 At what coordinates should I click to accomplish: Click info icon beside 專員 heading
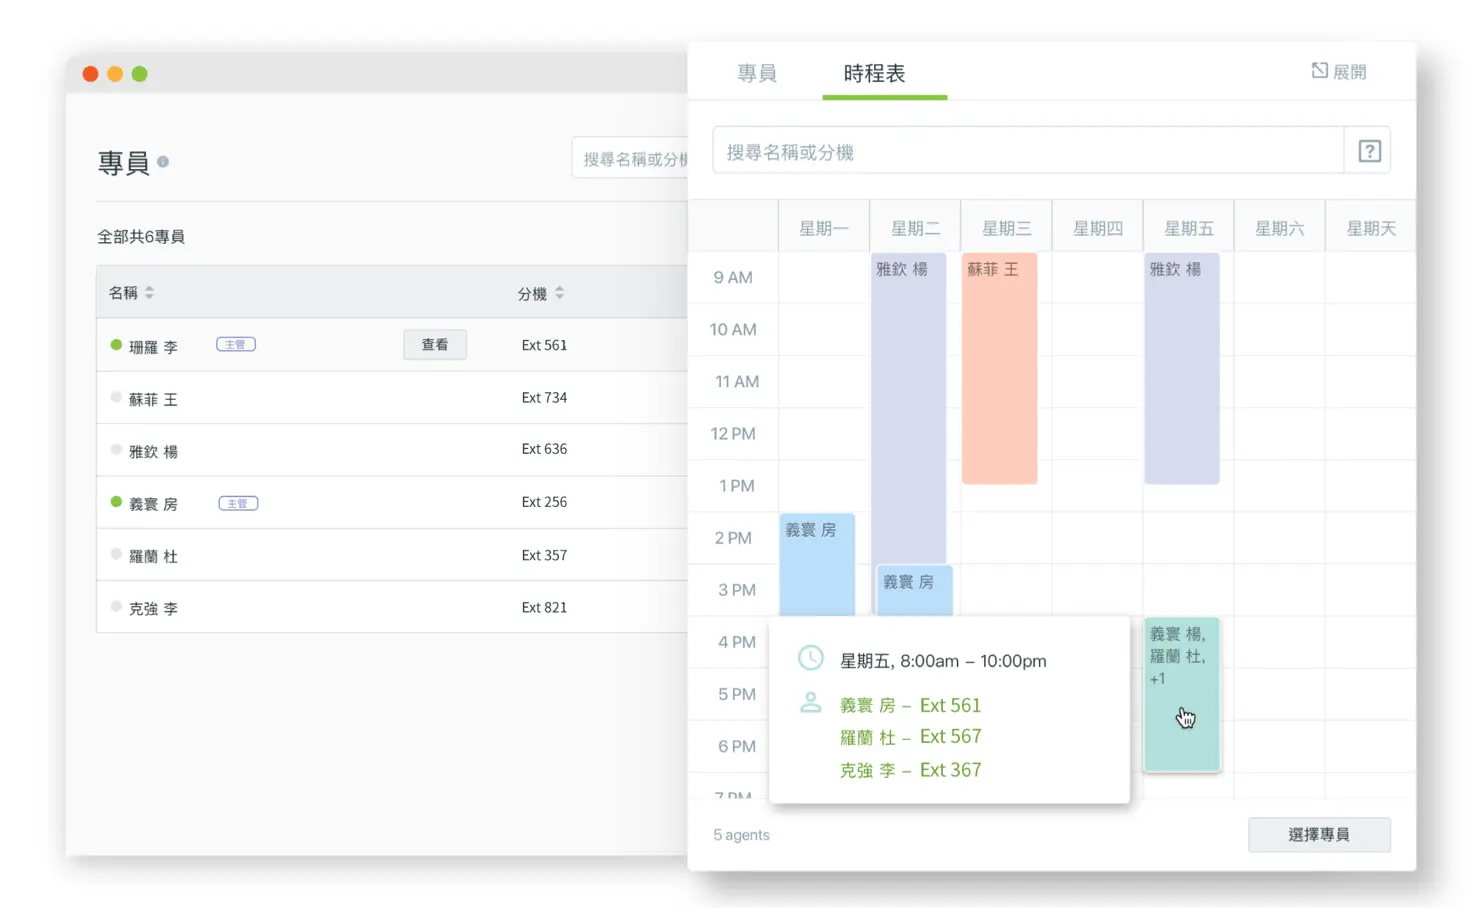click(163, 161)
